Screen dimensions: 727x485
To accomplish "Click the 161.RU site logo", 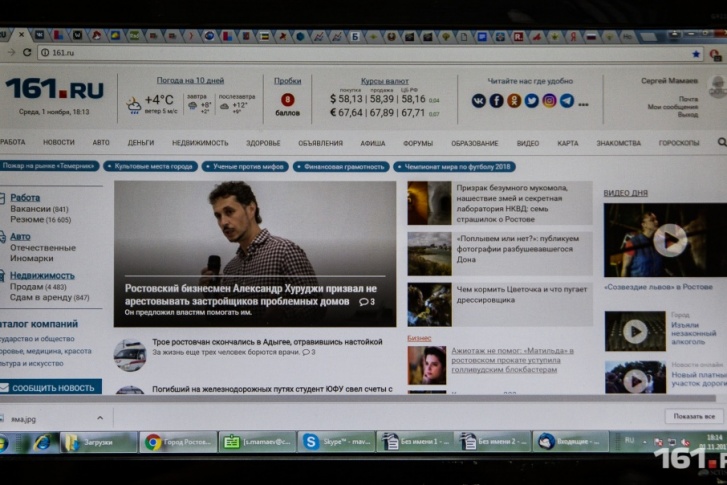I will [54, 89].
